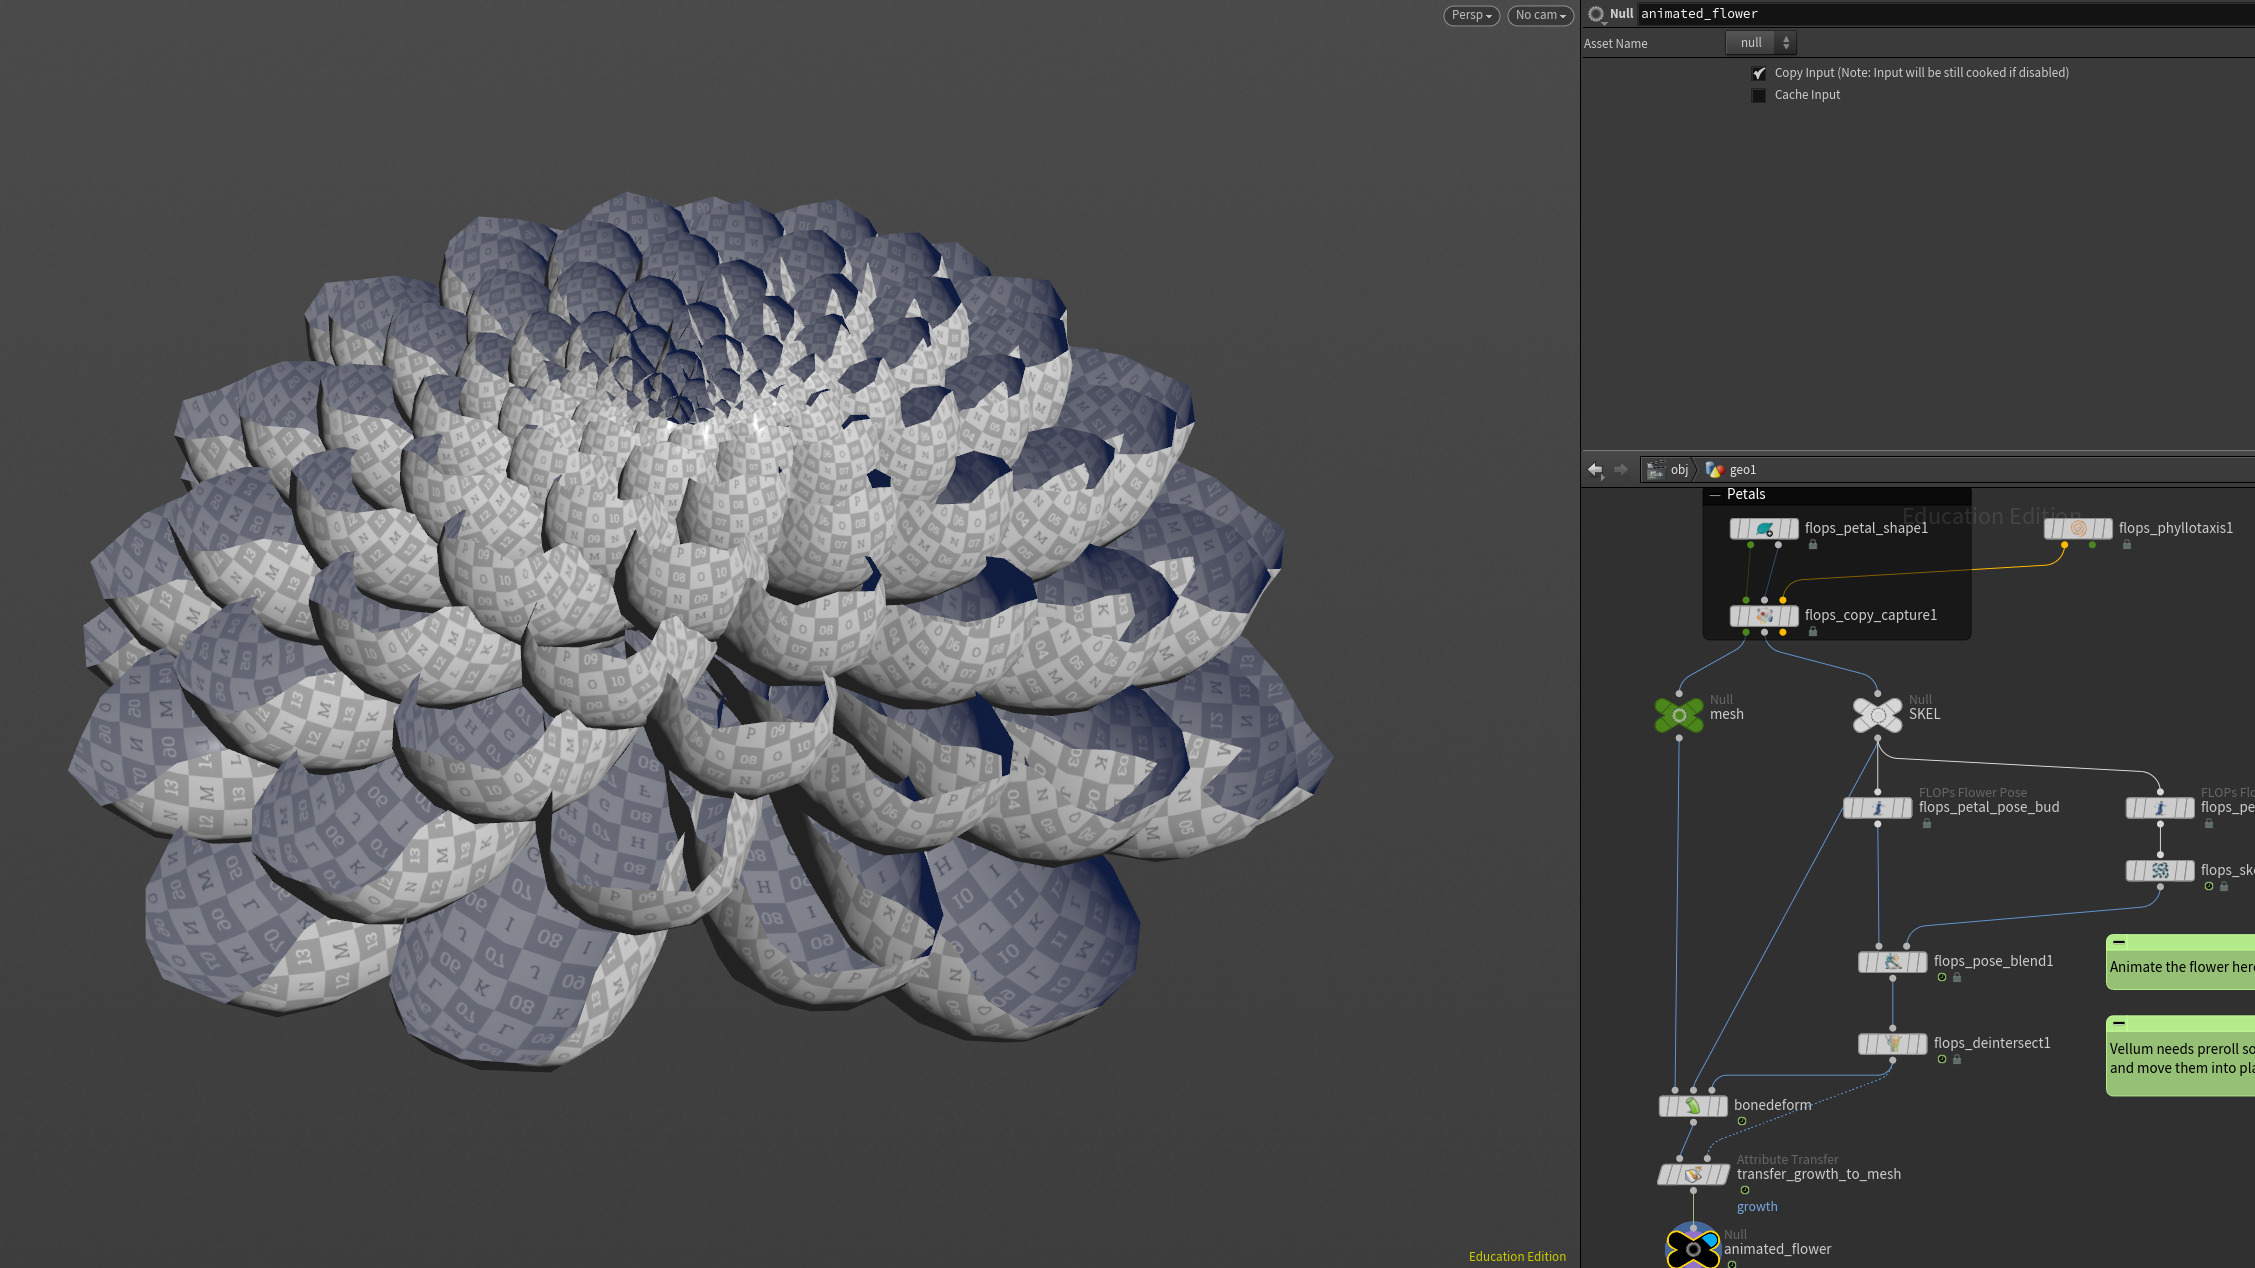Open the Asset Name null dropdown
This screenshot has height=1268, width=2255.
tap(1761, 43)
